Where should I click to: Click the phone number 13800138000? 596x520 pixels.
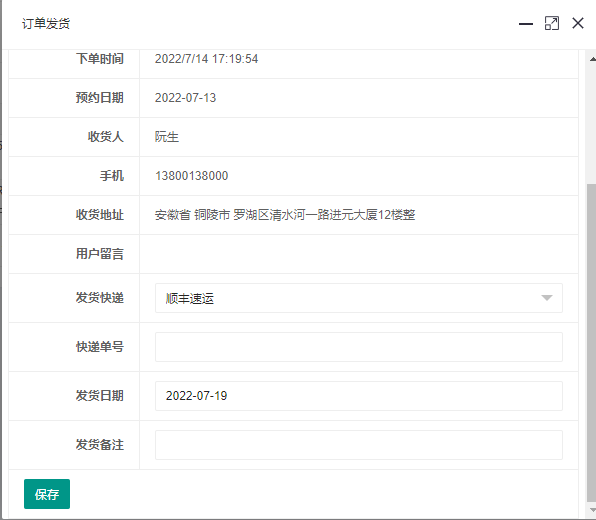click(x=191, y=176)
